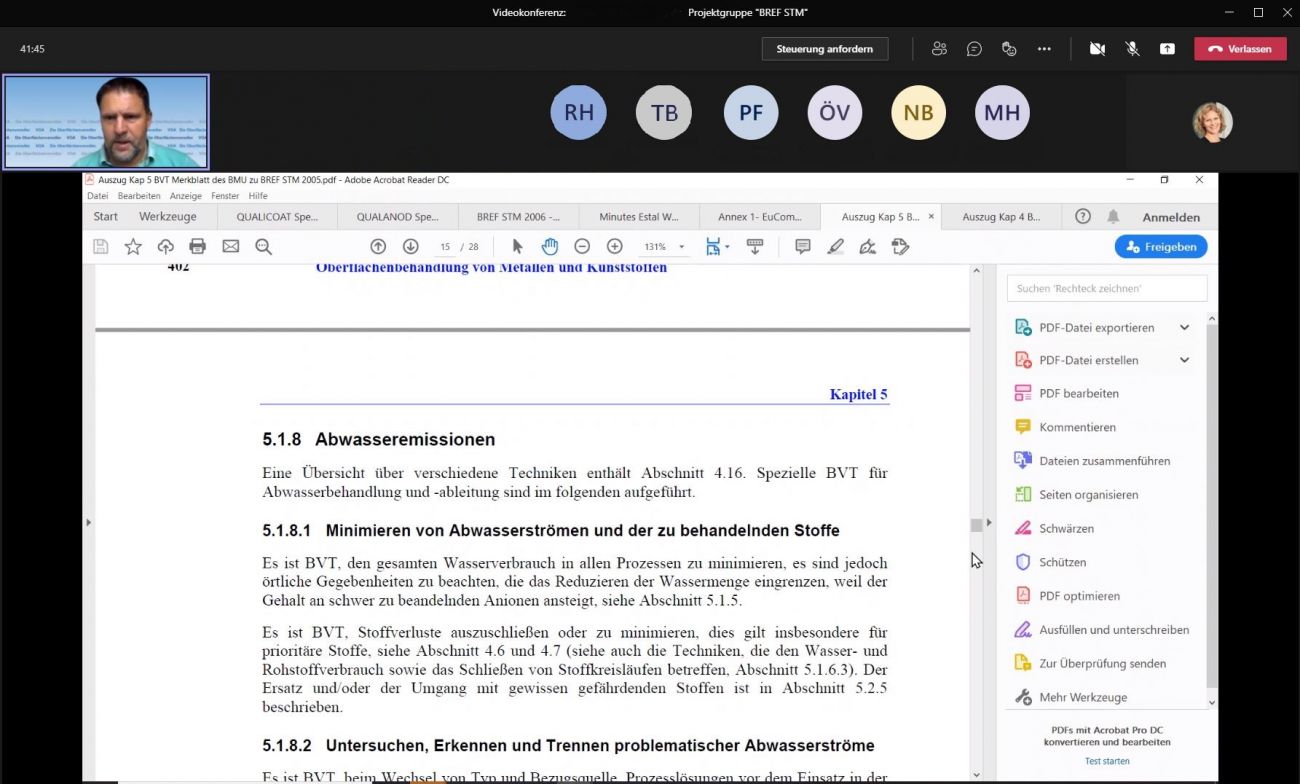Viewport: 1300px width, 784px height.
Task: Click the stamp tool icon in toolbar
Action: click(901, 246)
